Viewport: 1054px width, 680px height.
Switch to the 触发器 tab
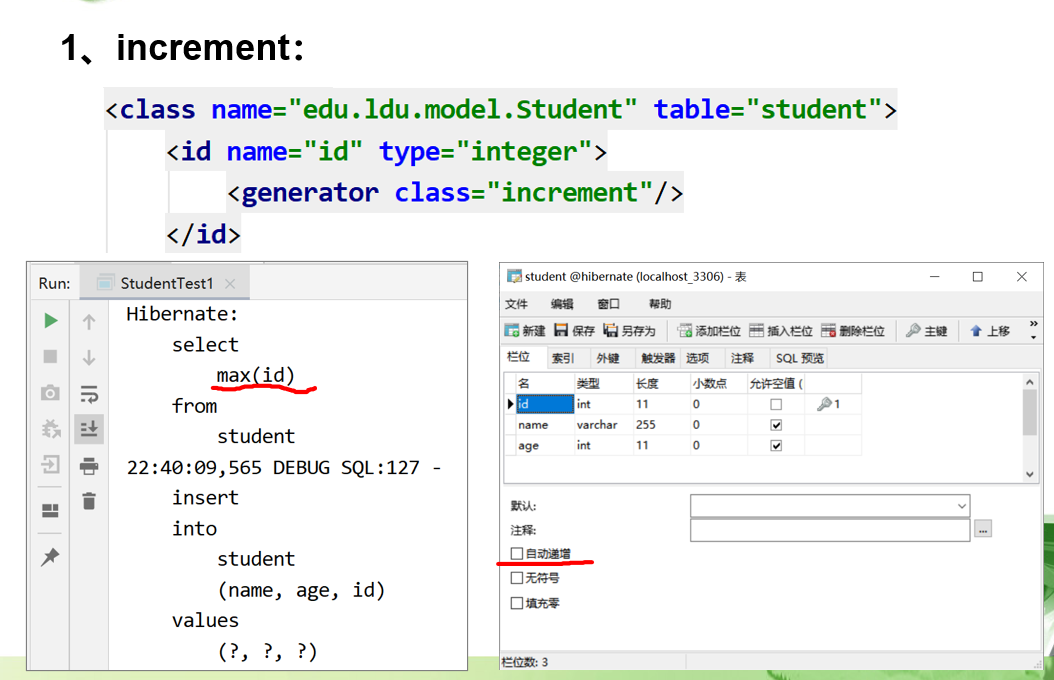click(x=658, y=358)
